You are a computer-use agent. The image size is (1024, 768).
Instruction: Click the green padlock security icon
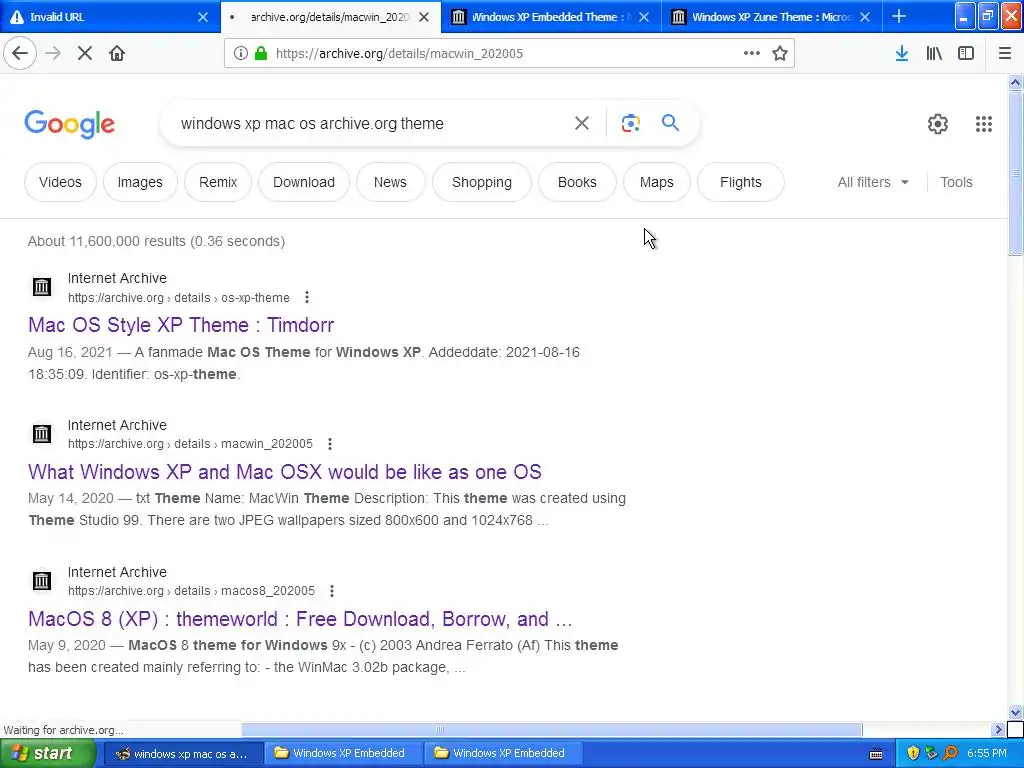(261, 54)
